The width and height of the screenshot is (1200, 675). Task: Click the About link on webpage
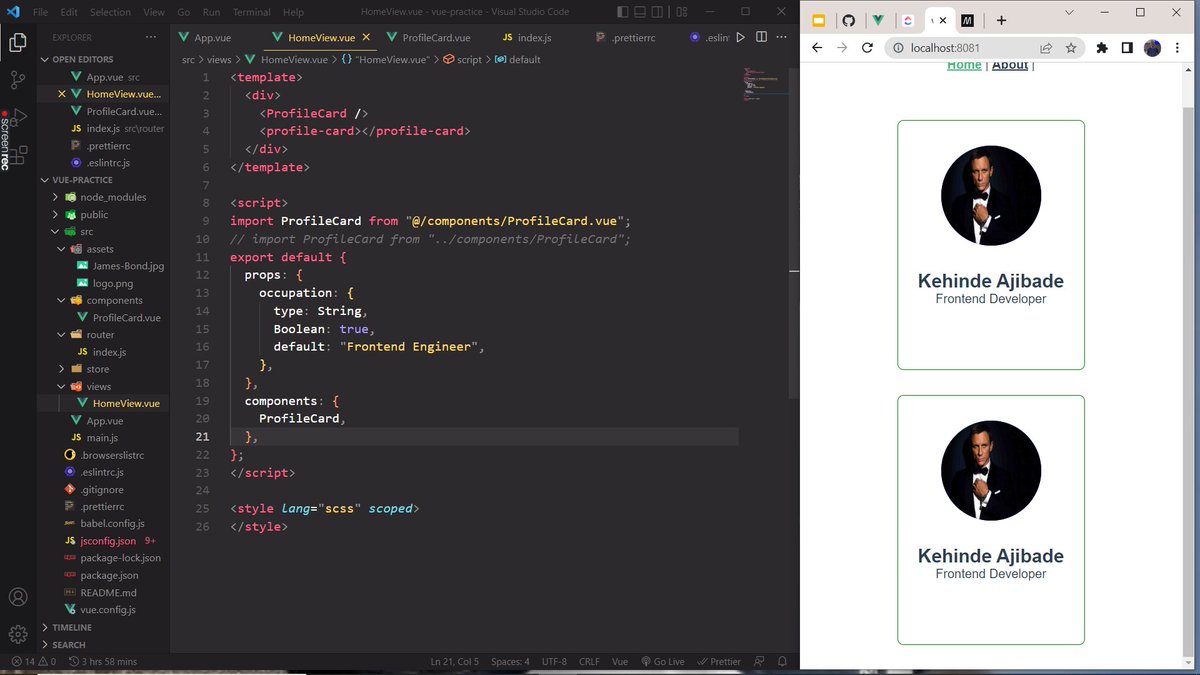(1010, 65)
